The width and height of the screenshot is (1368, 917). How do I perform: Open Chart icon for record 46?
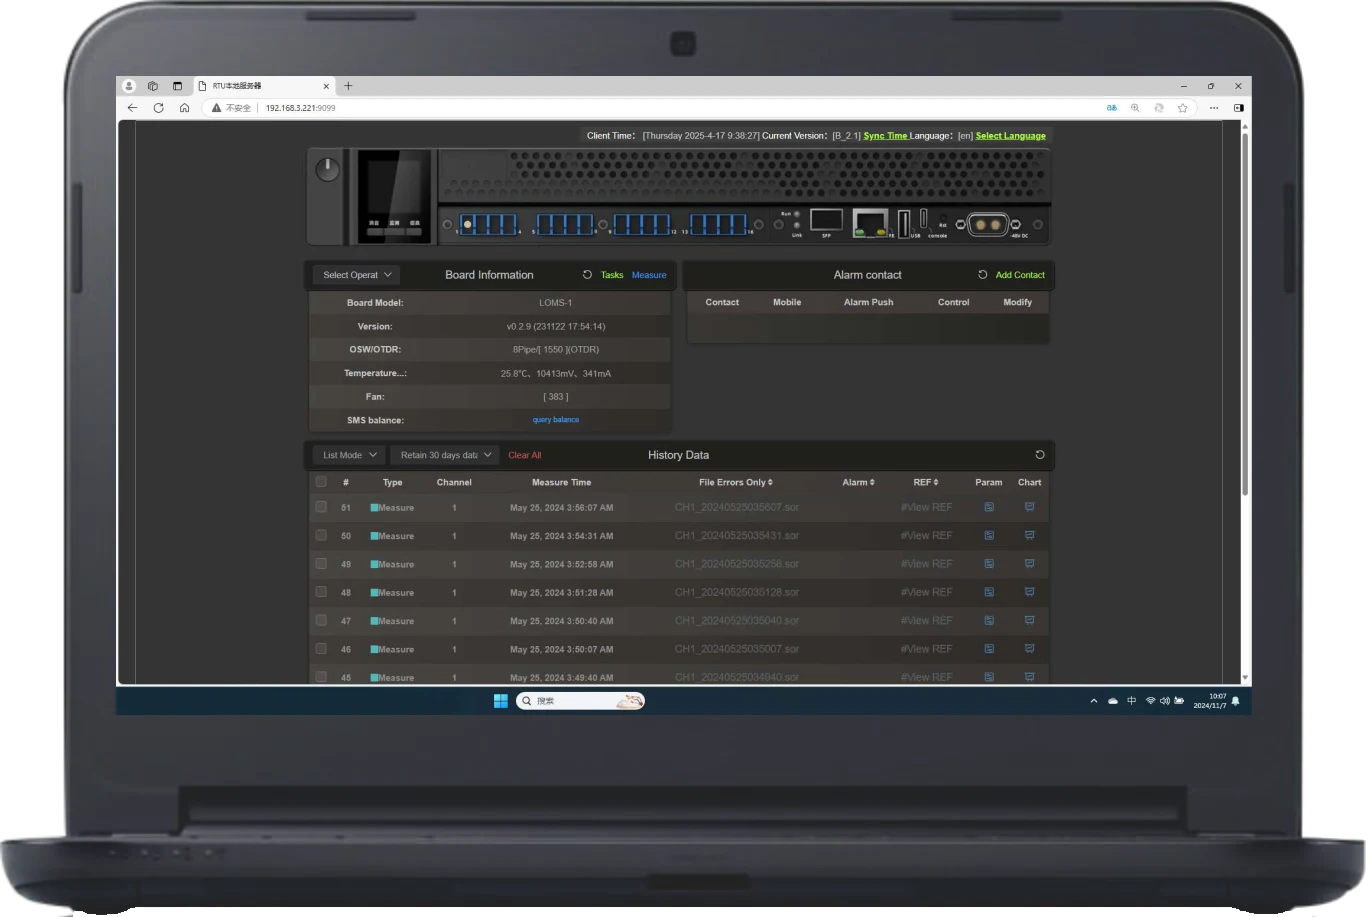pos(1029,649)
